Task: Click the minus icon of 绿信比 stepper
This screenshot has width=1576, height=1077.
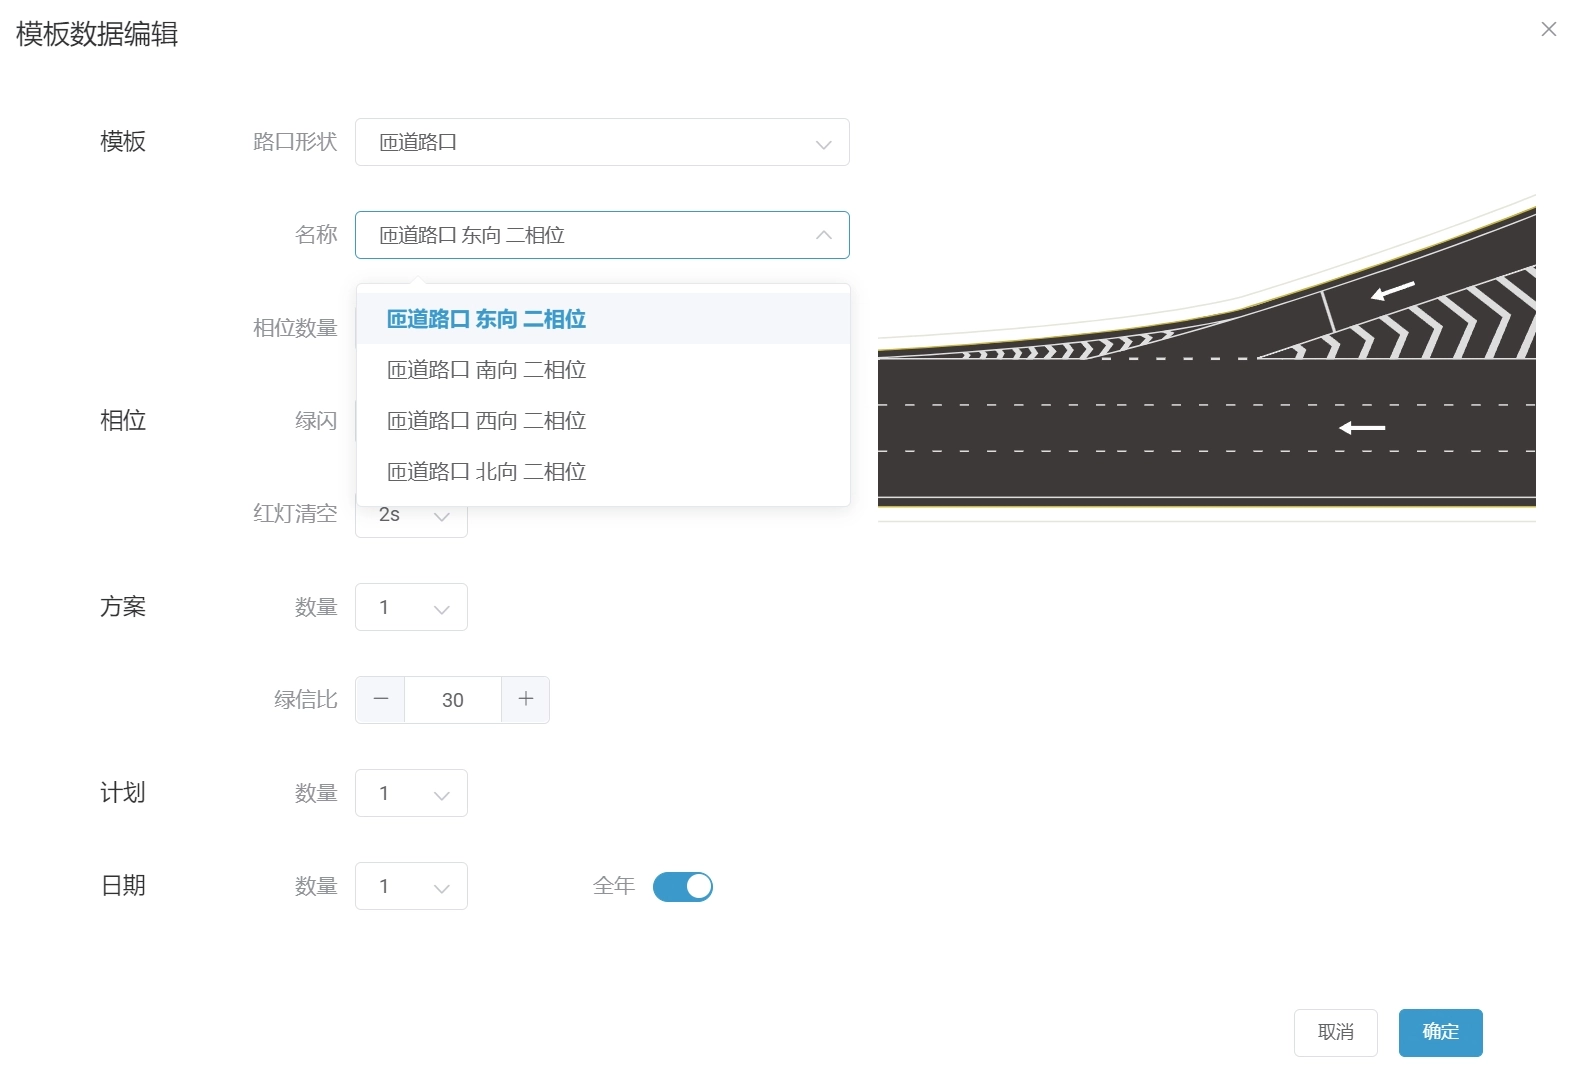Action: coord(380,699)
